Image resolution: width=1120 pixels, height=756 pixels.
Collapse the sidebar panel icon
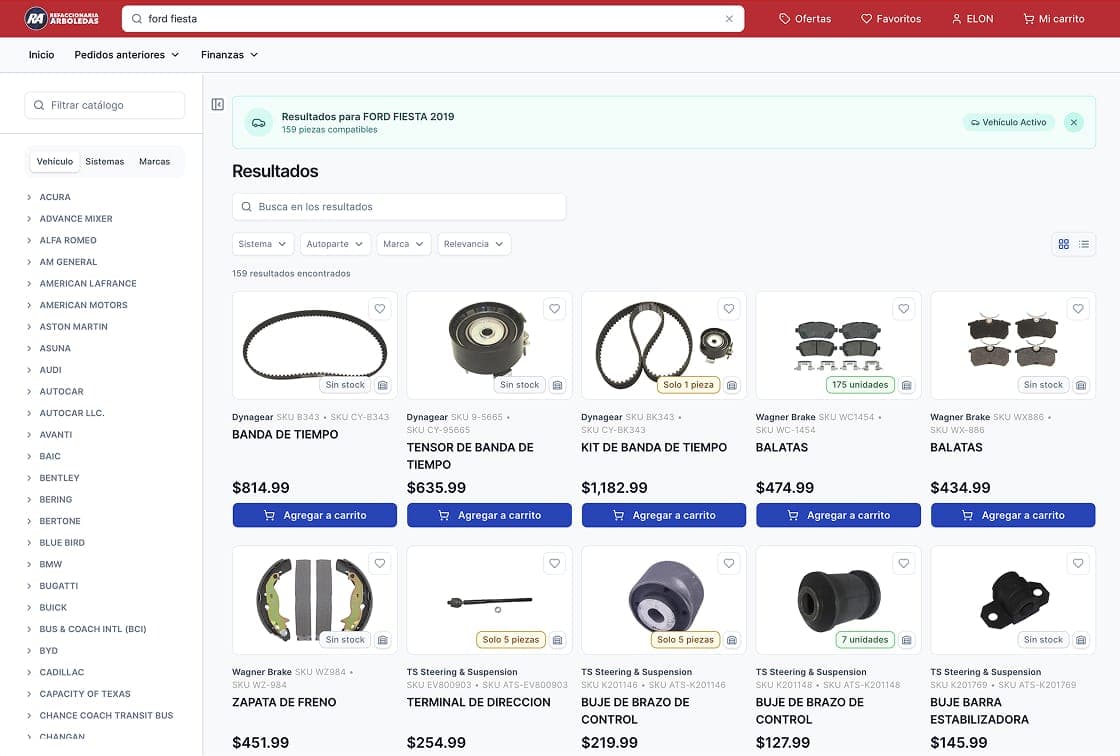point(218,104)
